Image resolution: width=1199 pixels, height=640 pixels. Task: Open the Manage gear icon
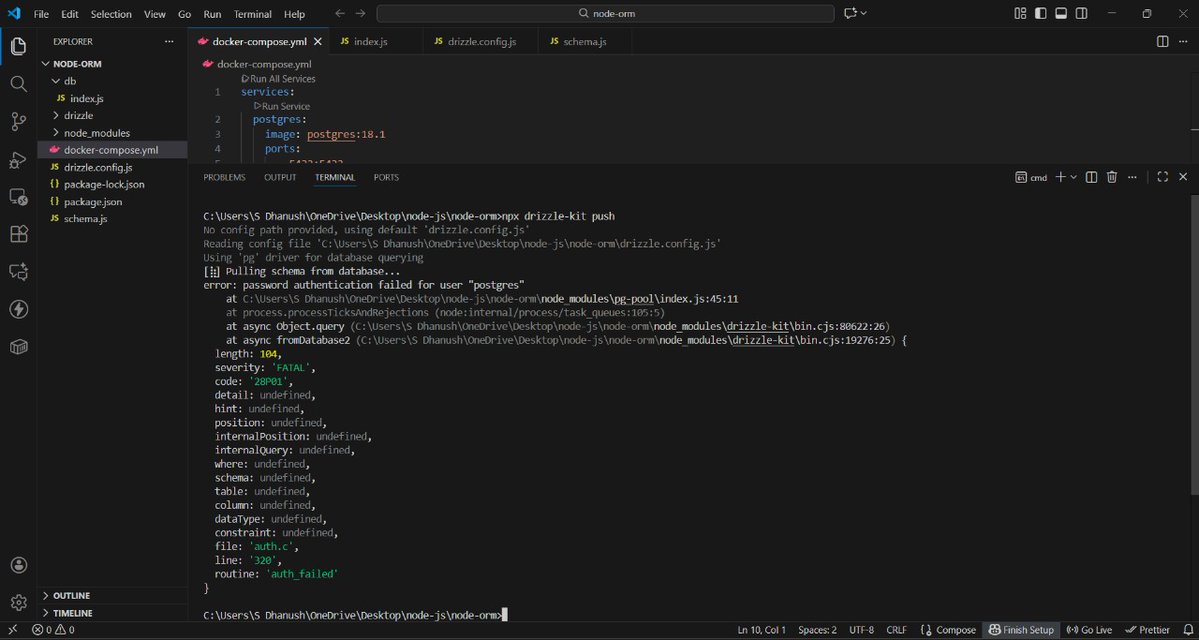pyautogui.click(x=18, y=602)
